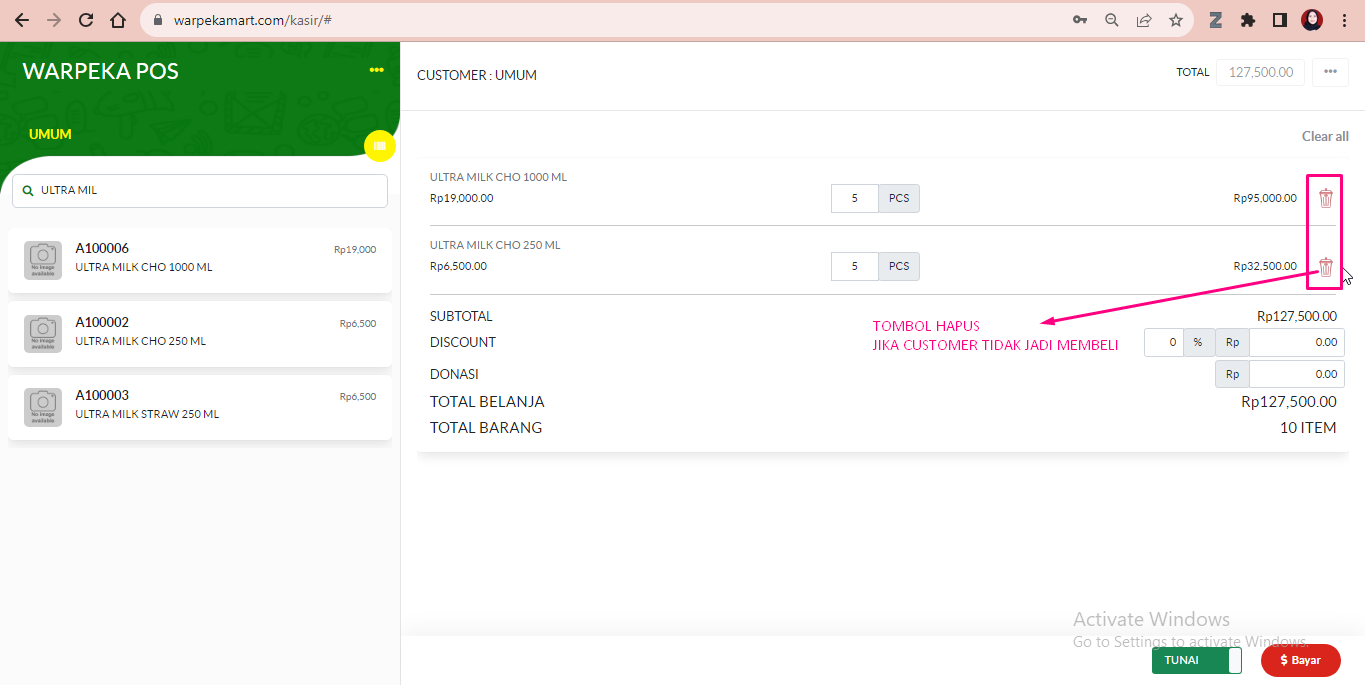
Task: Click the DONASI label
Action: coord(454,374)
